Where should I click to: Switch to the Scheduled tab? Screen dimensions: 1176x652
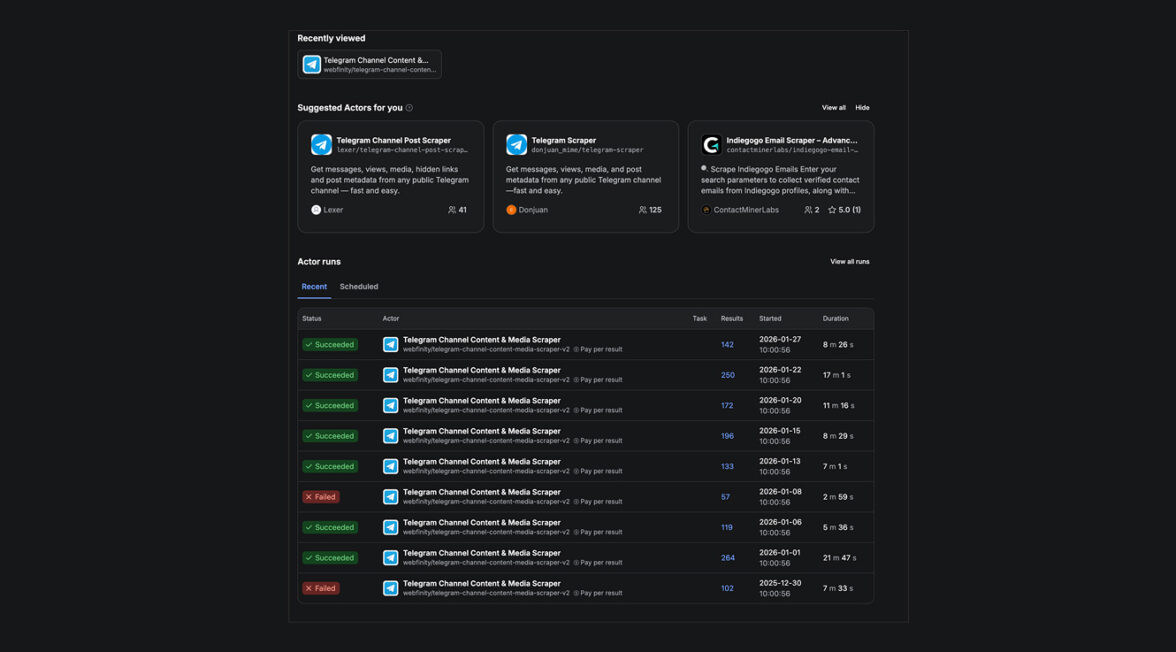pos(358,287)
